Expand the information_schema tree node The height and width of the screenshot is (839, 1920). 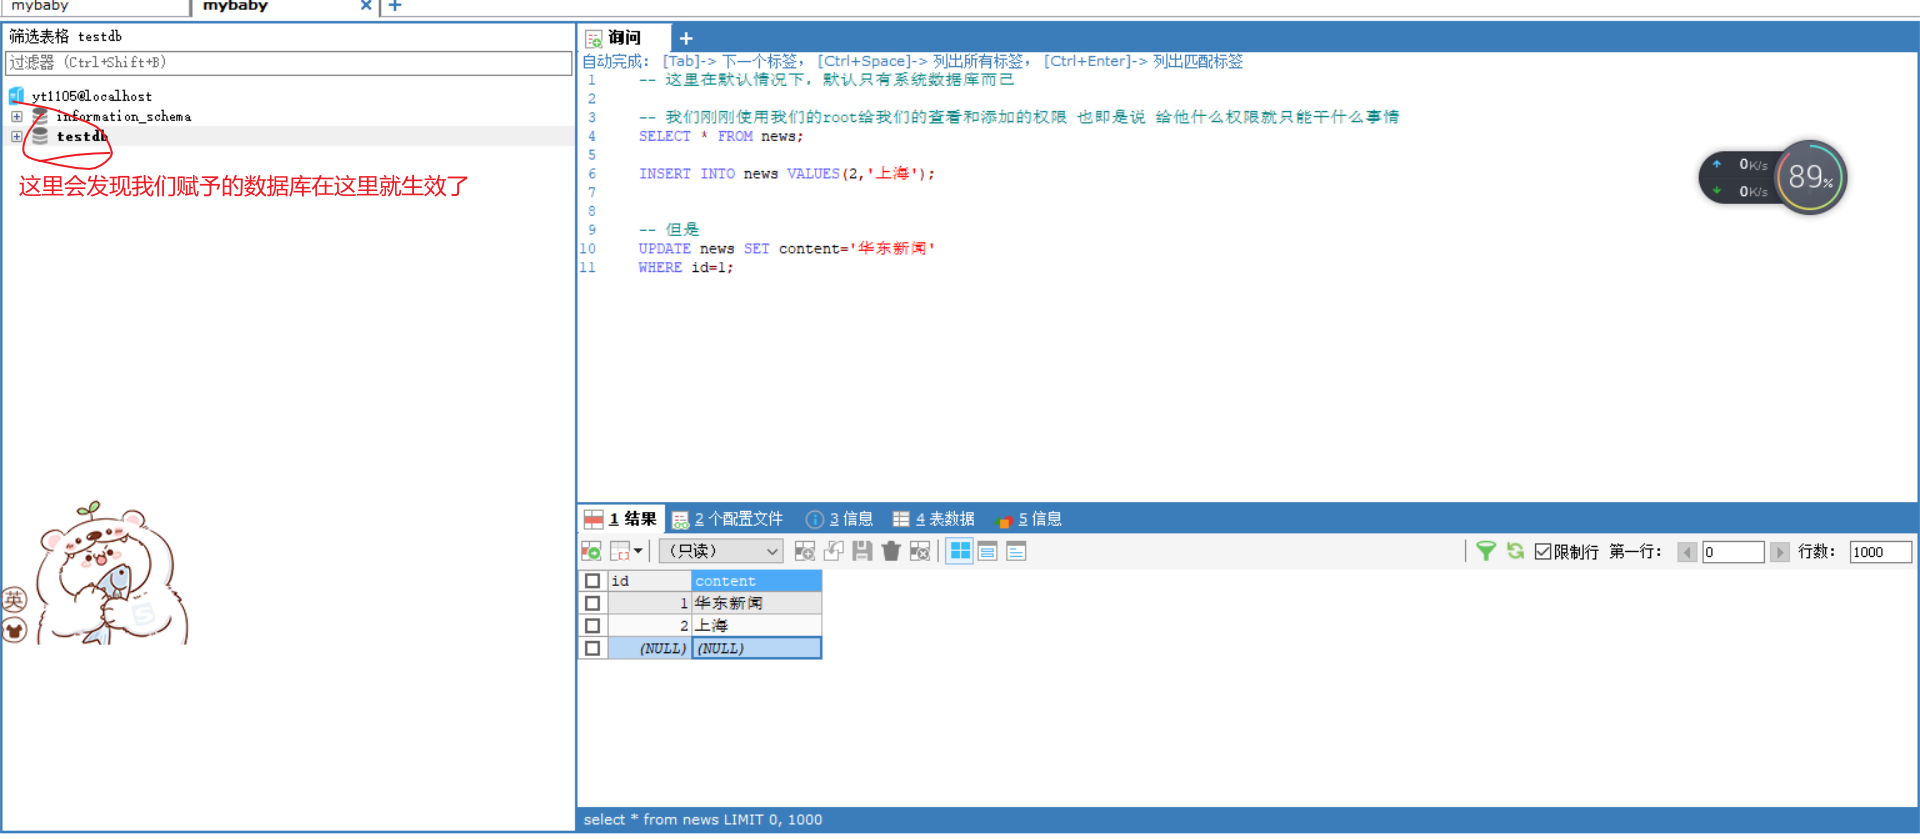[x=16, y=117]
